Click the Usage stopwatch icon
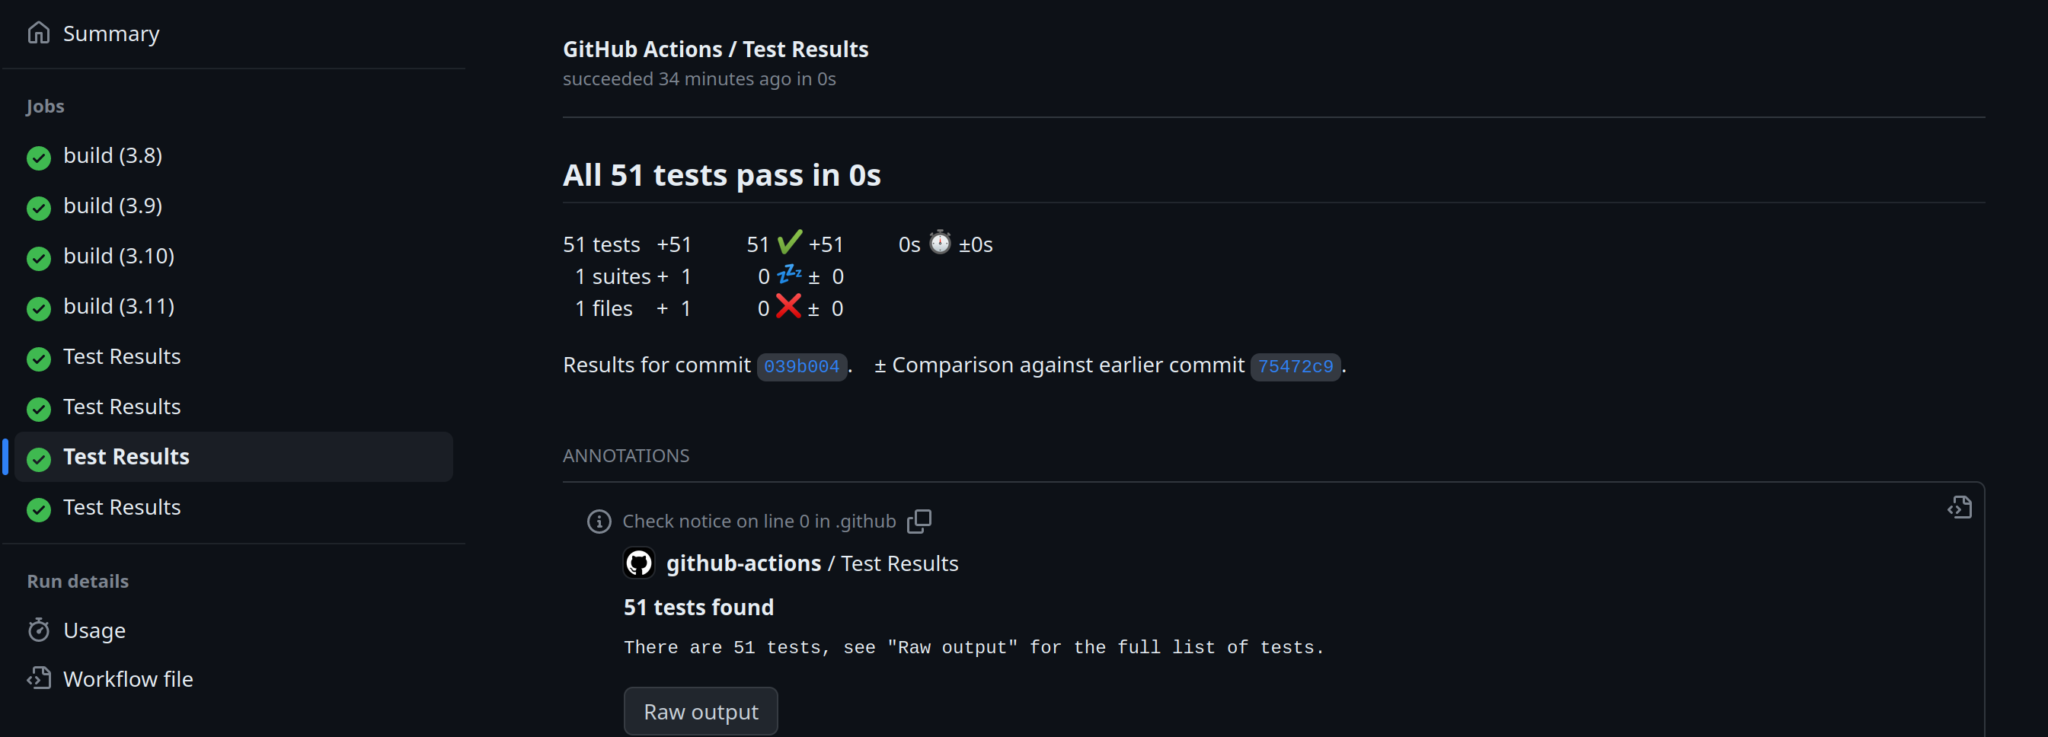Screen dimensions: 2048x737 pos(39,630)
